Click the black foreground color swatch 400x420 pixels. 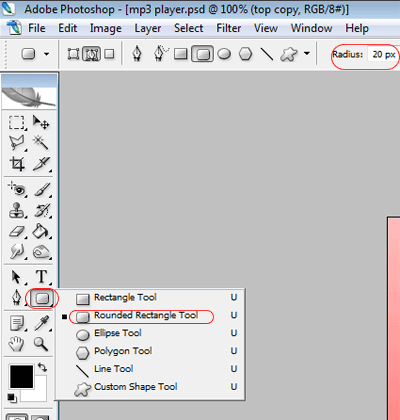point(22,377)
